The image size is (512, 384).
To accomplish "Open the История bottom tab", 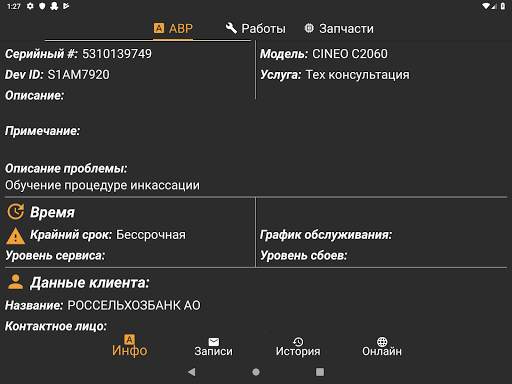I will pyautogui.click(x=298, y=347).
